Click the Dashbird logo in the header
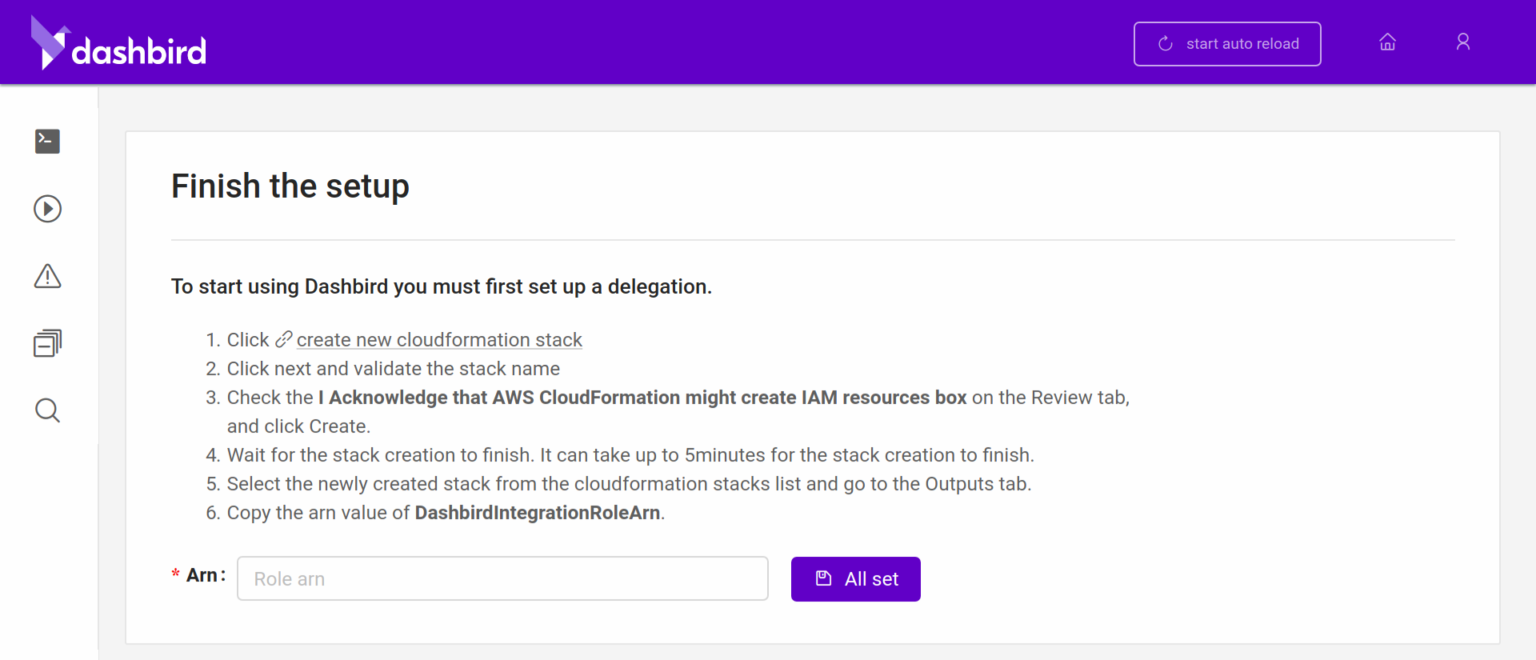This screenshot has width=1536, height=660. tap(118, 43)
